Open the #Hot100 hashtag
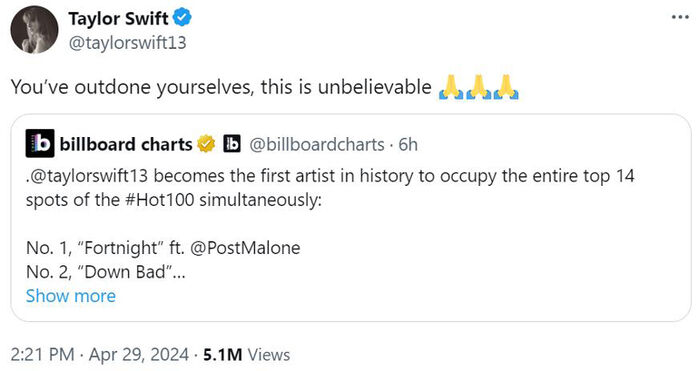 (x=160, y=200)
